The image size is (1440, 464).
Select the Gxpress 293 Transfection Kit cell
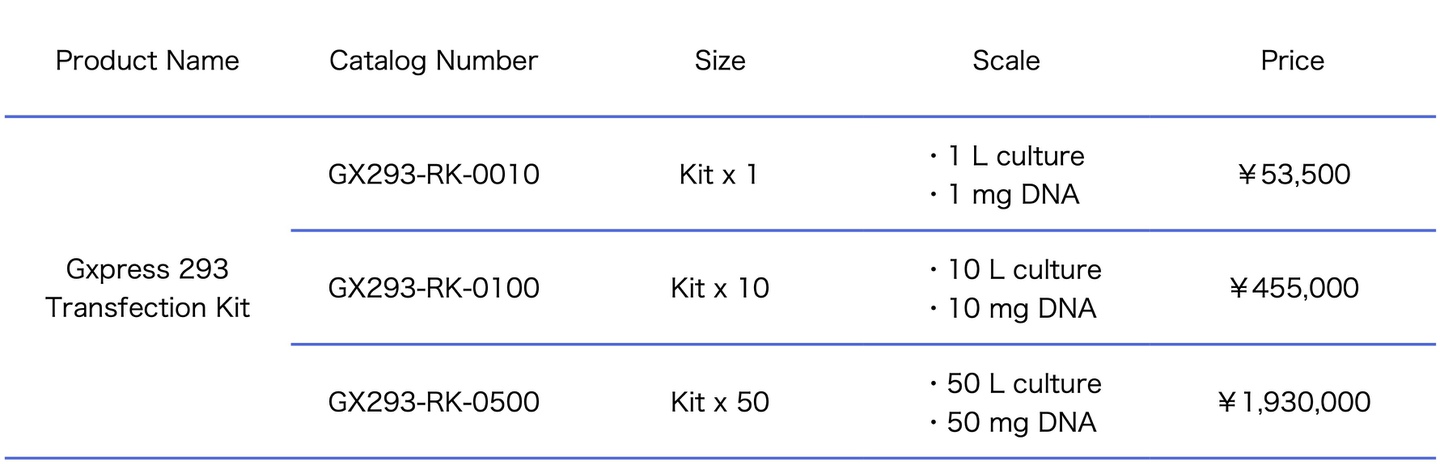(147, 288)
